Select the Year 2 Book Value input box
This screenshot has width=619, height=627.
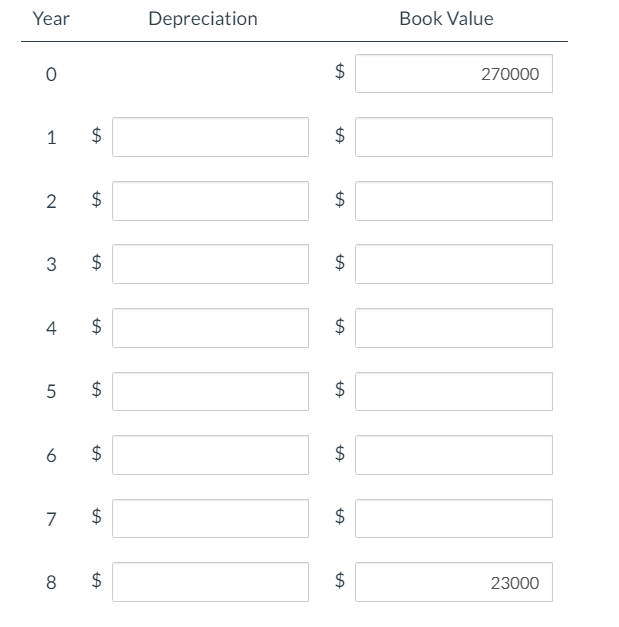[453, 200]
